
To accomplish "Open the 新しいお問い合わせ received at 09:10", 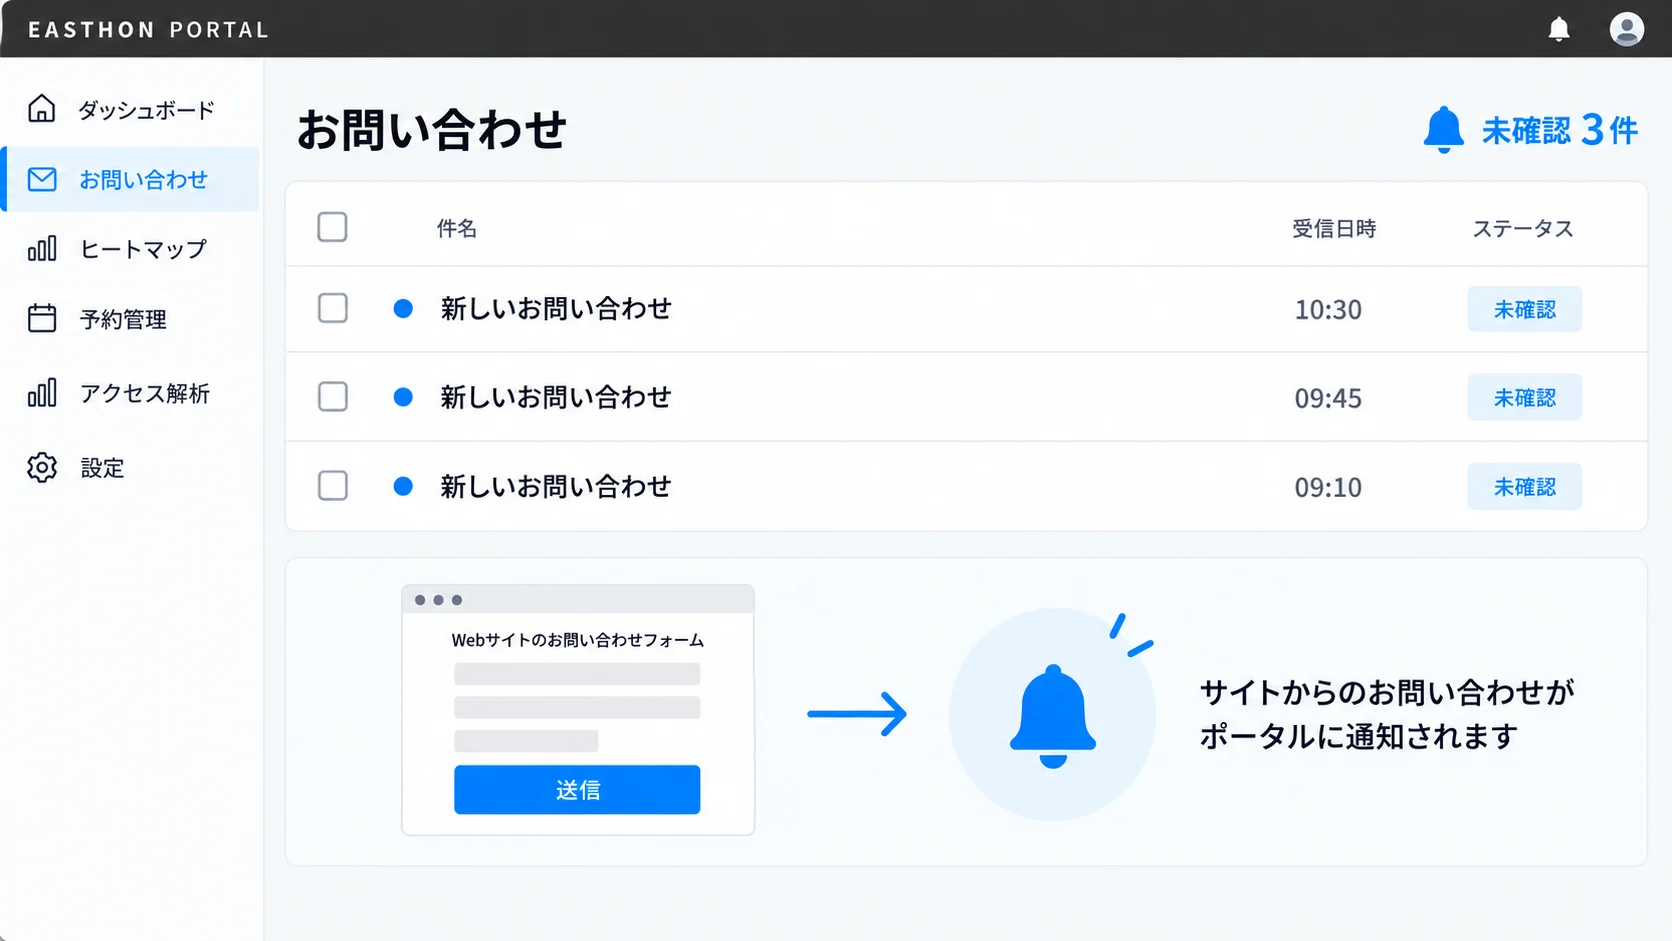I will (x=556, y=486).
